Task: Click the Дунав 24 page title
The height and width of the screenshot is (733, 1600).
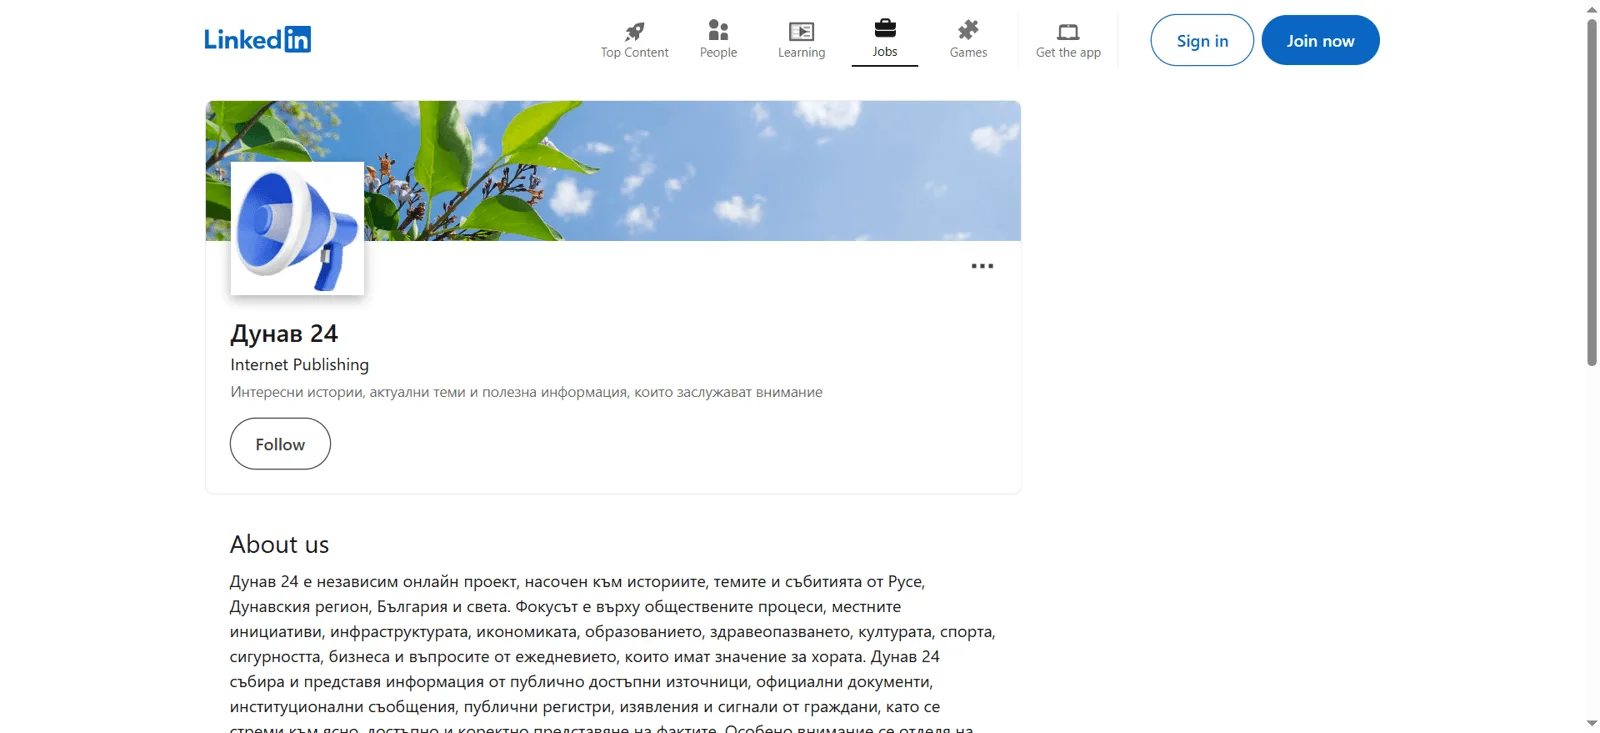Action: 284,333
